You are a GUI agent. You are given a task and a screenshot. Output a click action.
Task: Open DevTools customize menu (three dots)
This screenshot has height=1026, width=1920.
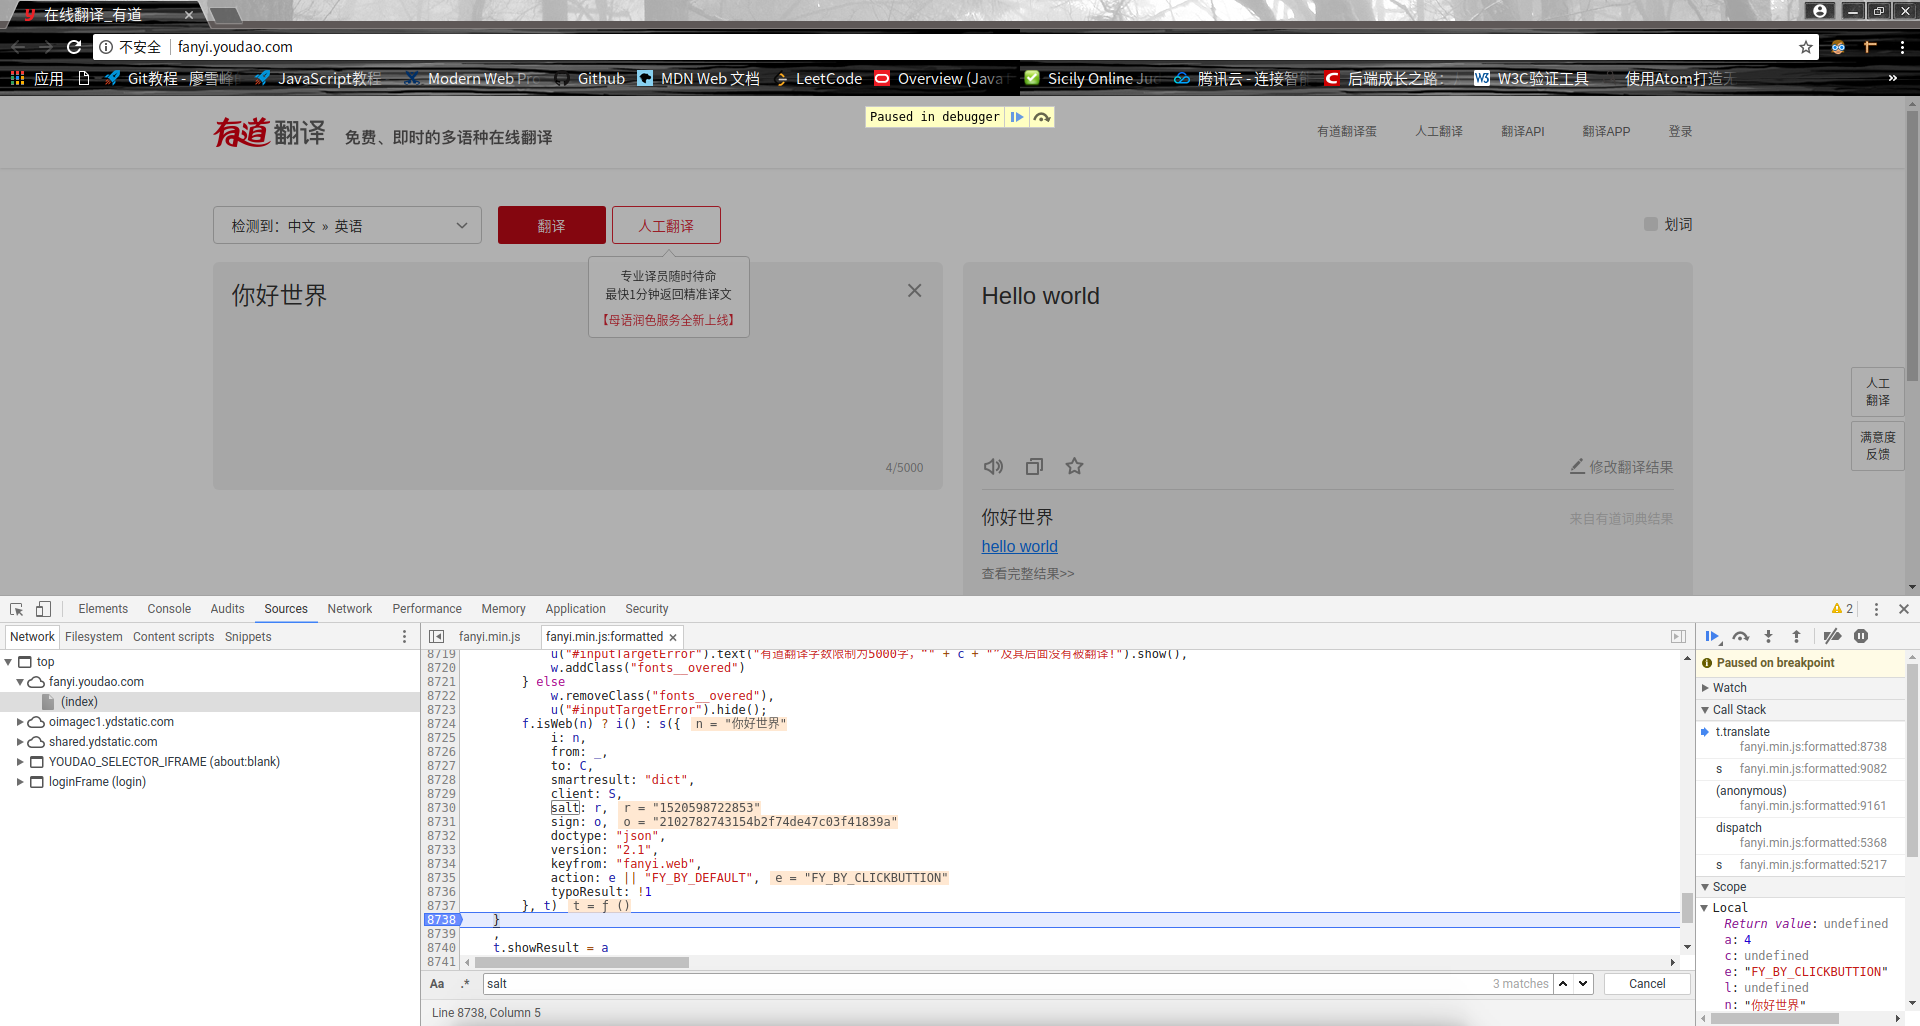pos(1876,609)
